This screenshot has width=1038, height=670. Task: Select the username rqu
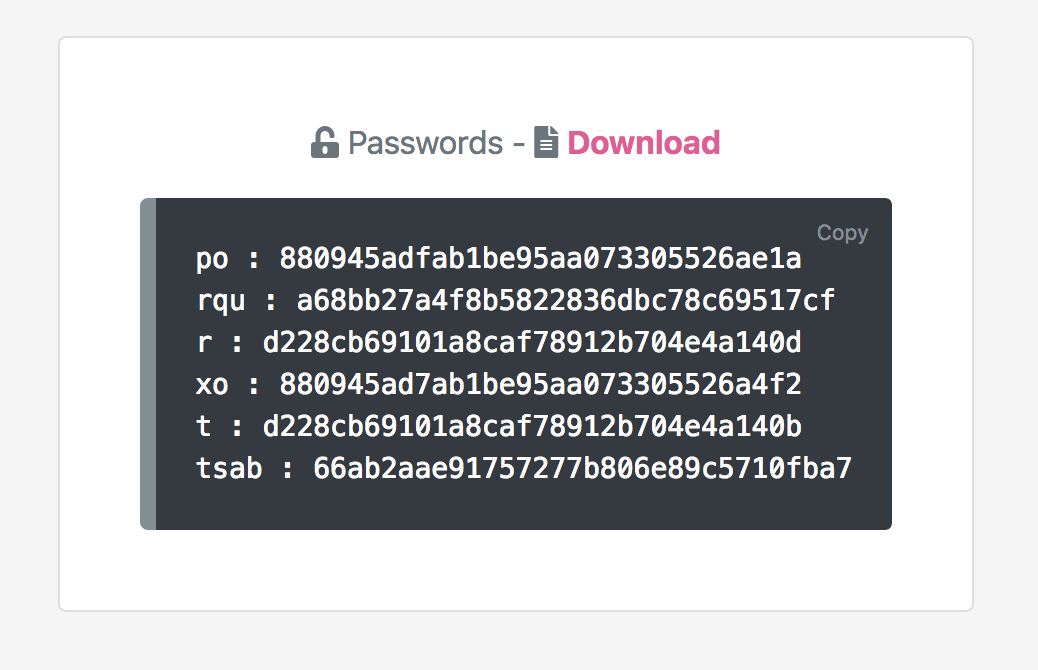[x=220, y=301]
